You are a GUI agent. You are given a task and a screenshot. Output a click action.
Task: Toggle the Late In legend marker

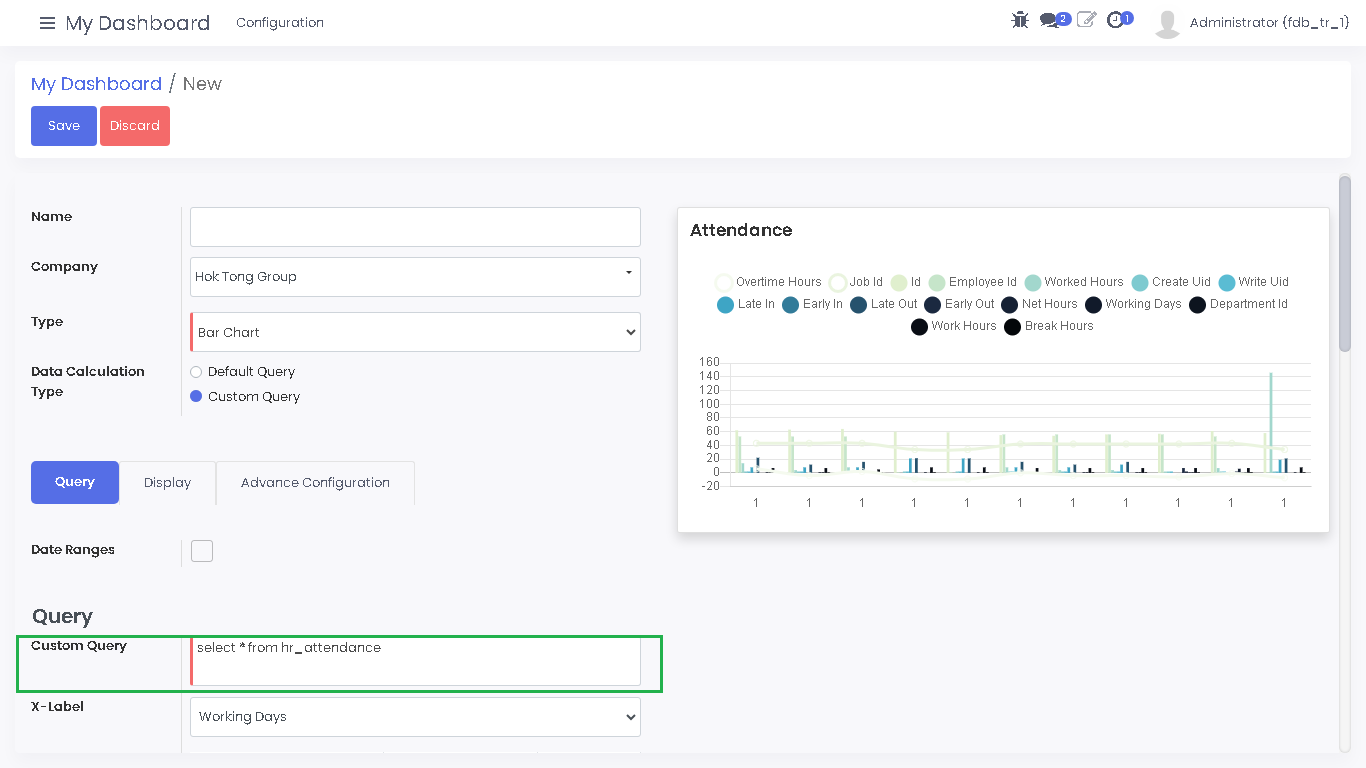pos(726,305)
